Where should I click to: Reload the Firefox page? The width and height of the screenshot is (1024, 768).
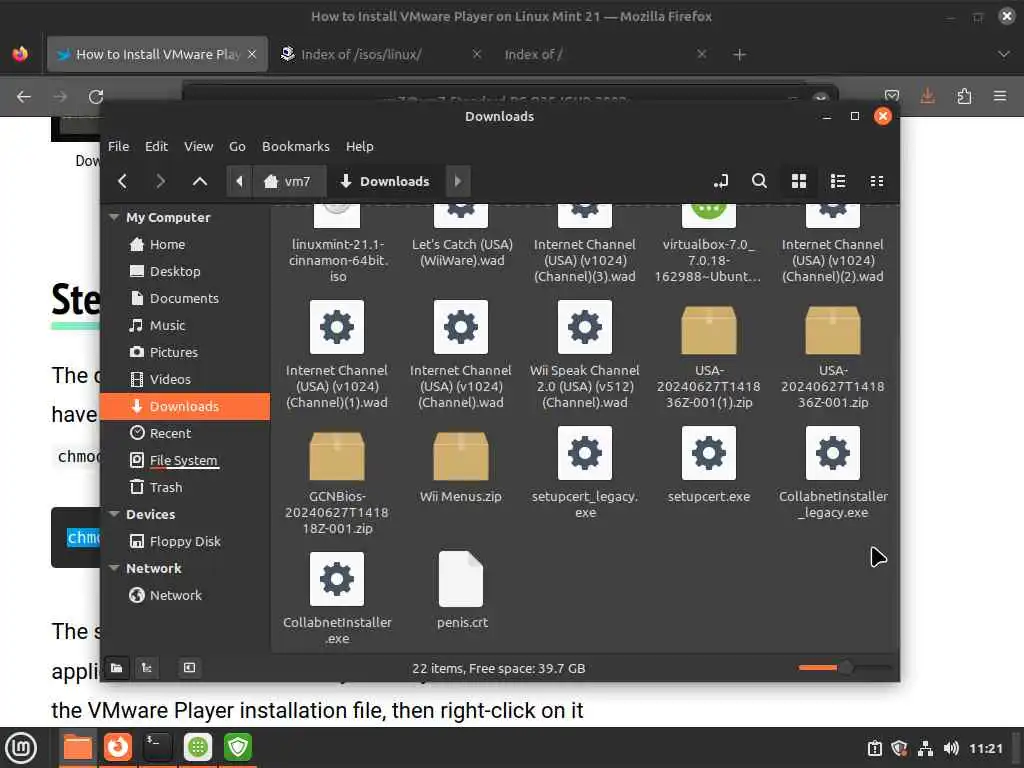96,97
